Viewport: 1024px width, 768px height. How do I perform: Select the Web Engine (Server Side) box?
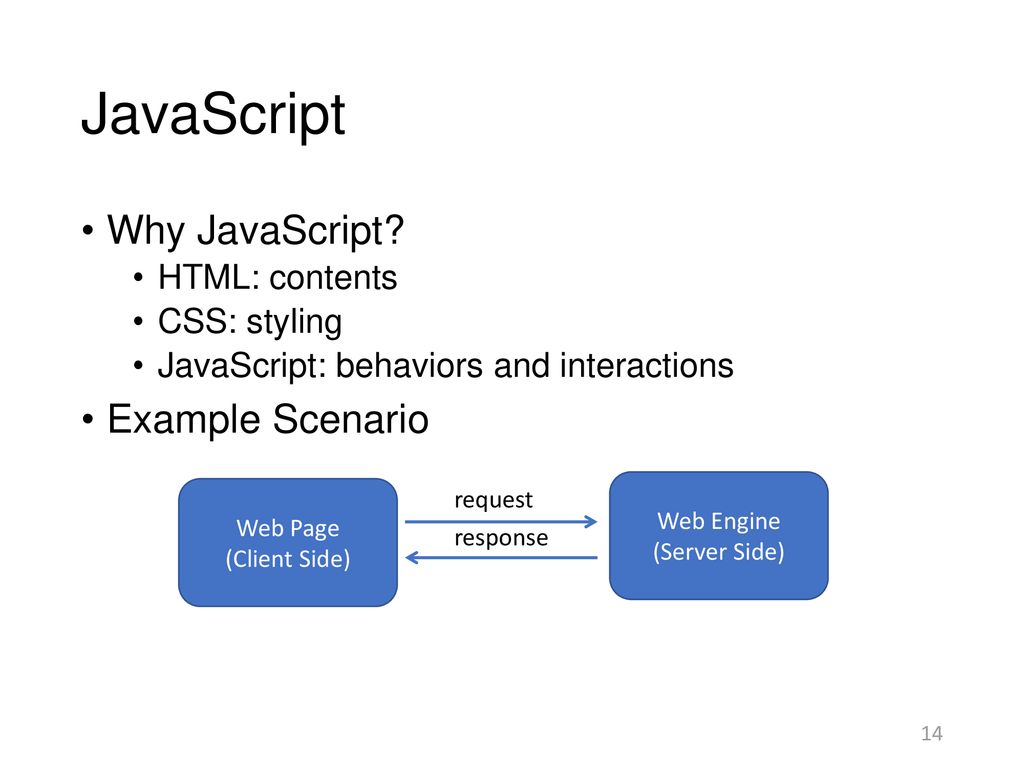(x=719, y=536)
